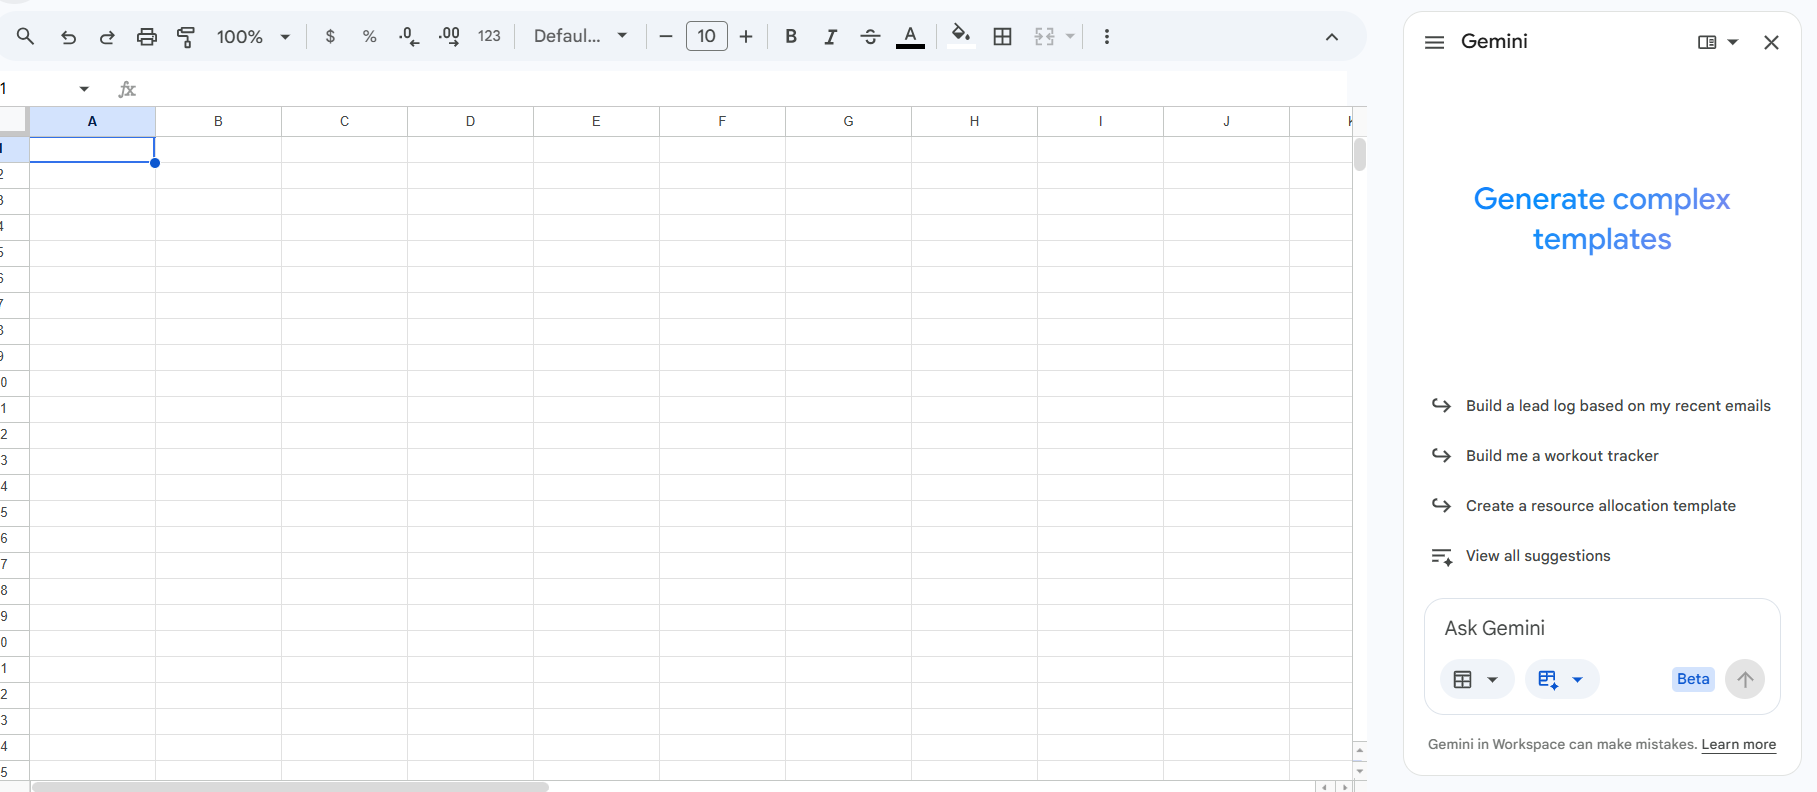Click the scroll right arrow of the sheet
This screenshot has width=1817, height=792.
[1344, 787]
